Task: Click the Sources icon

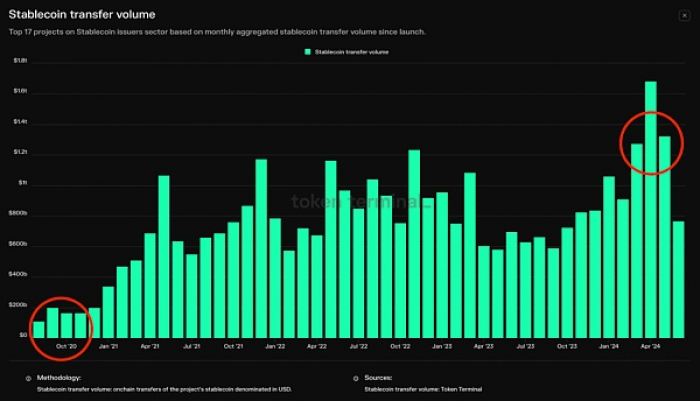Action: click(356, 378)
